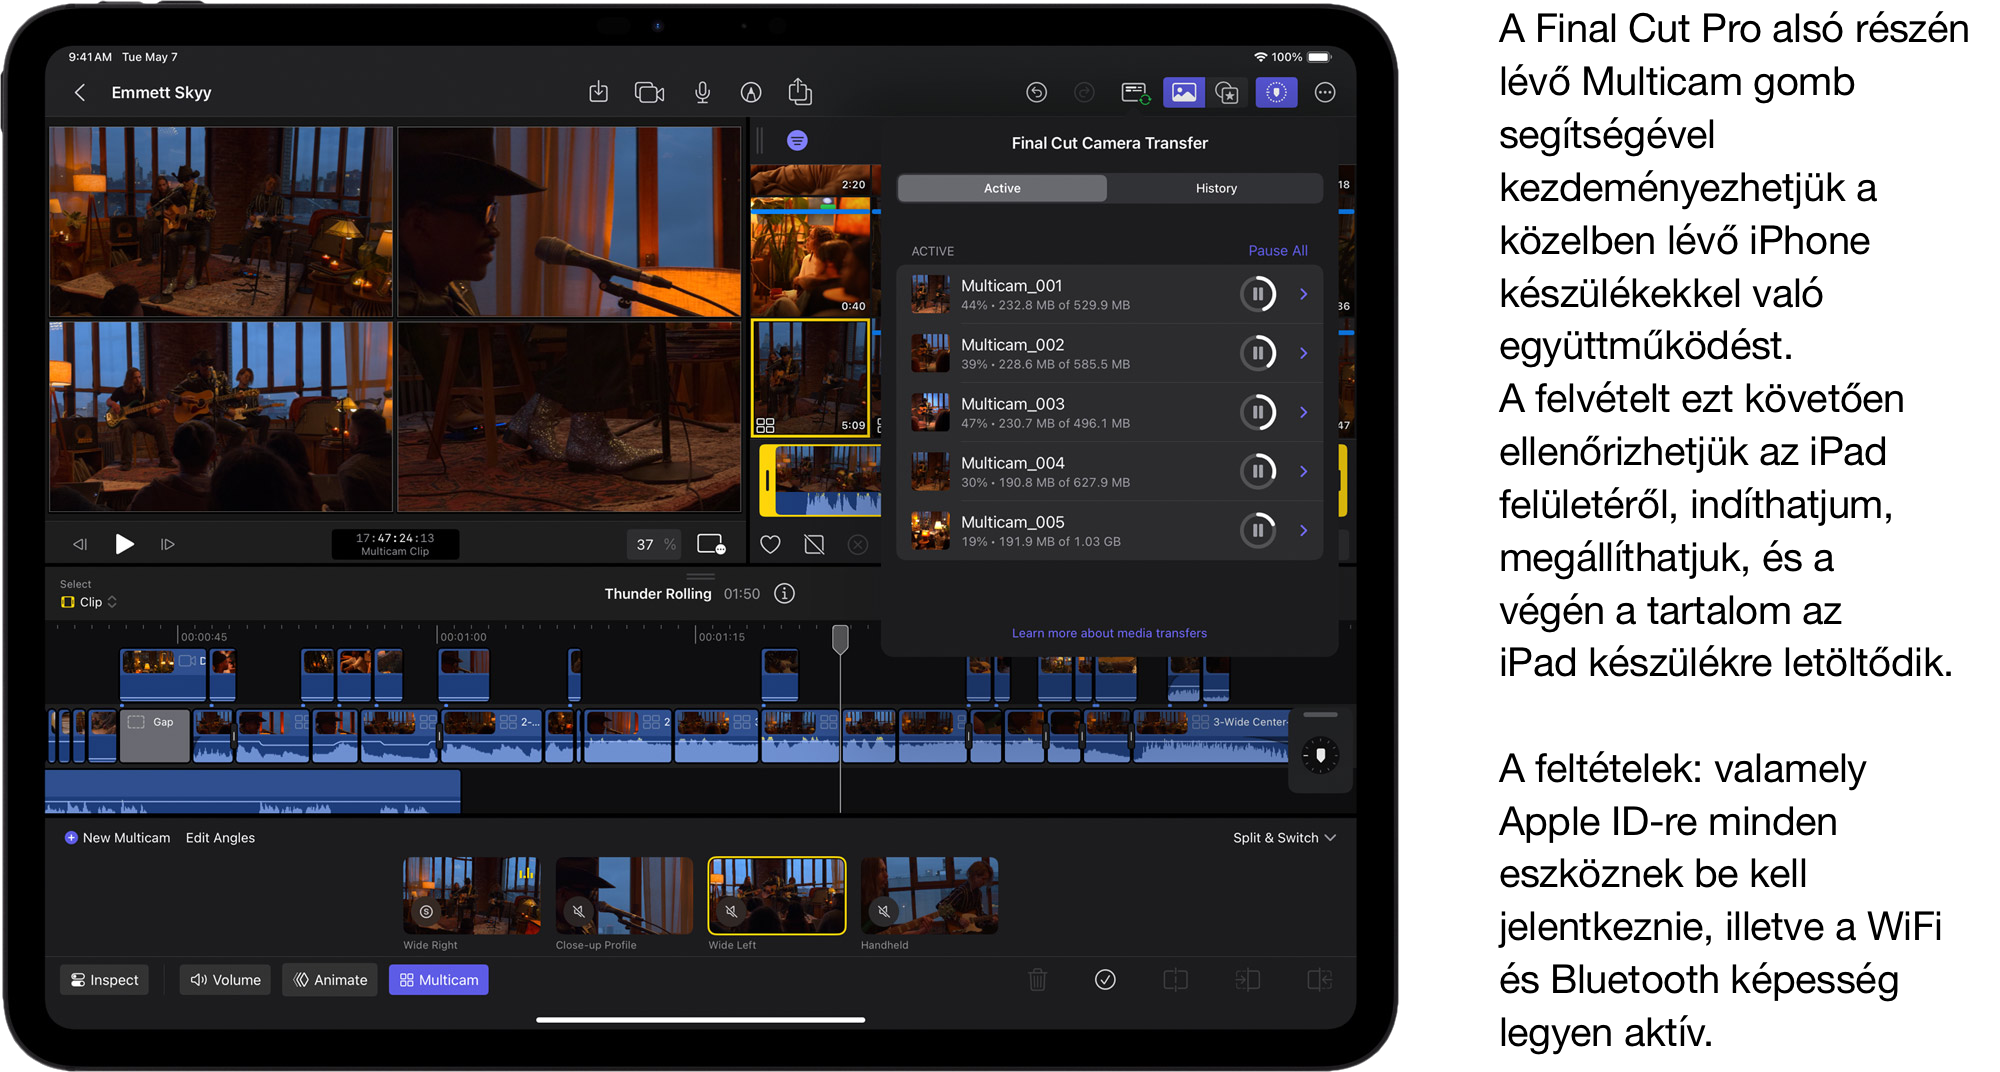Tap the checkmark enable clip icon

pyautogui.click(x=1105, y=980)
